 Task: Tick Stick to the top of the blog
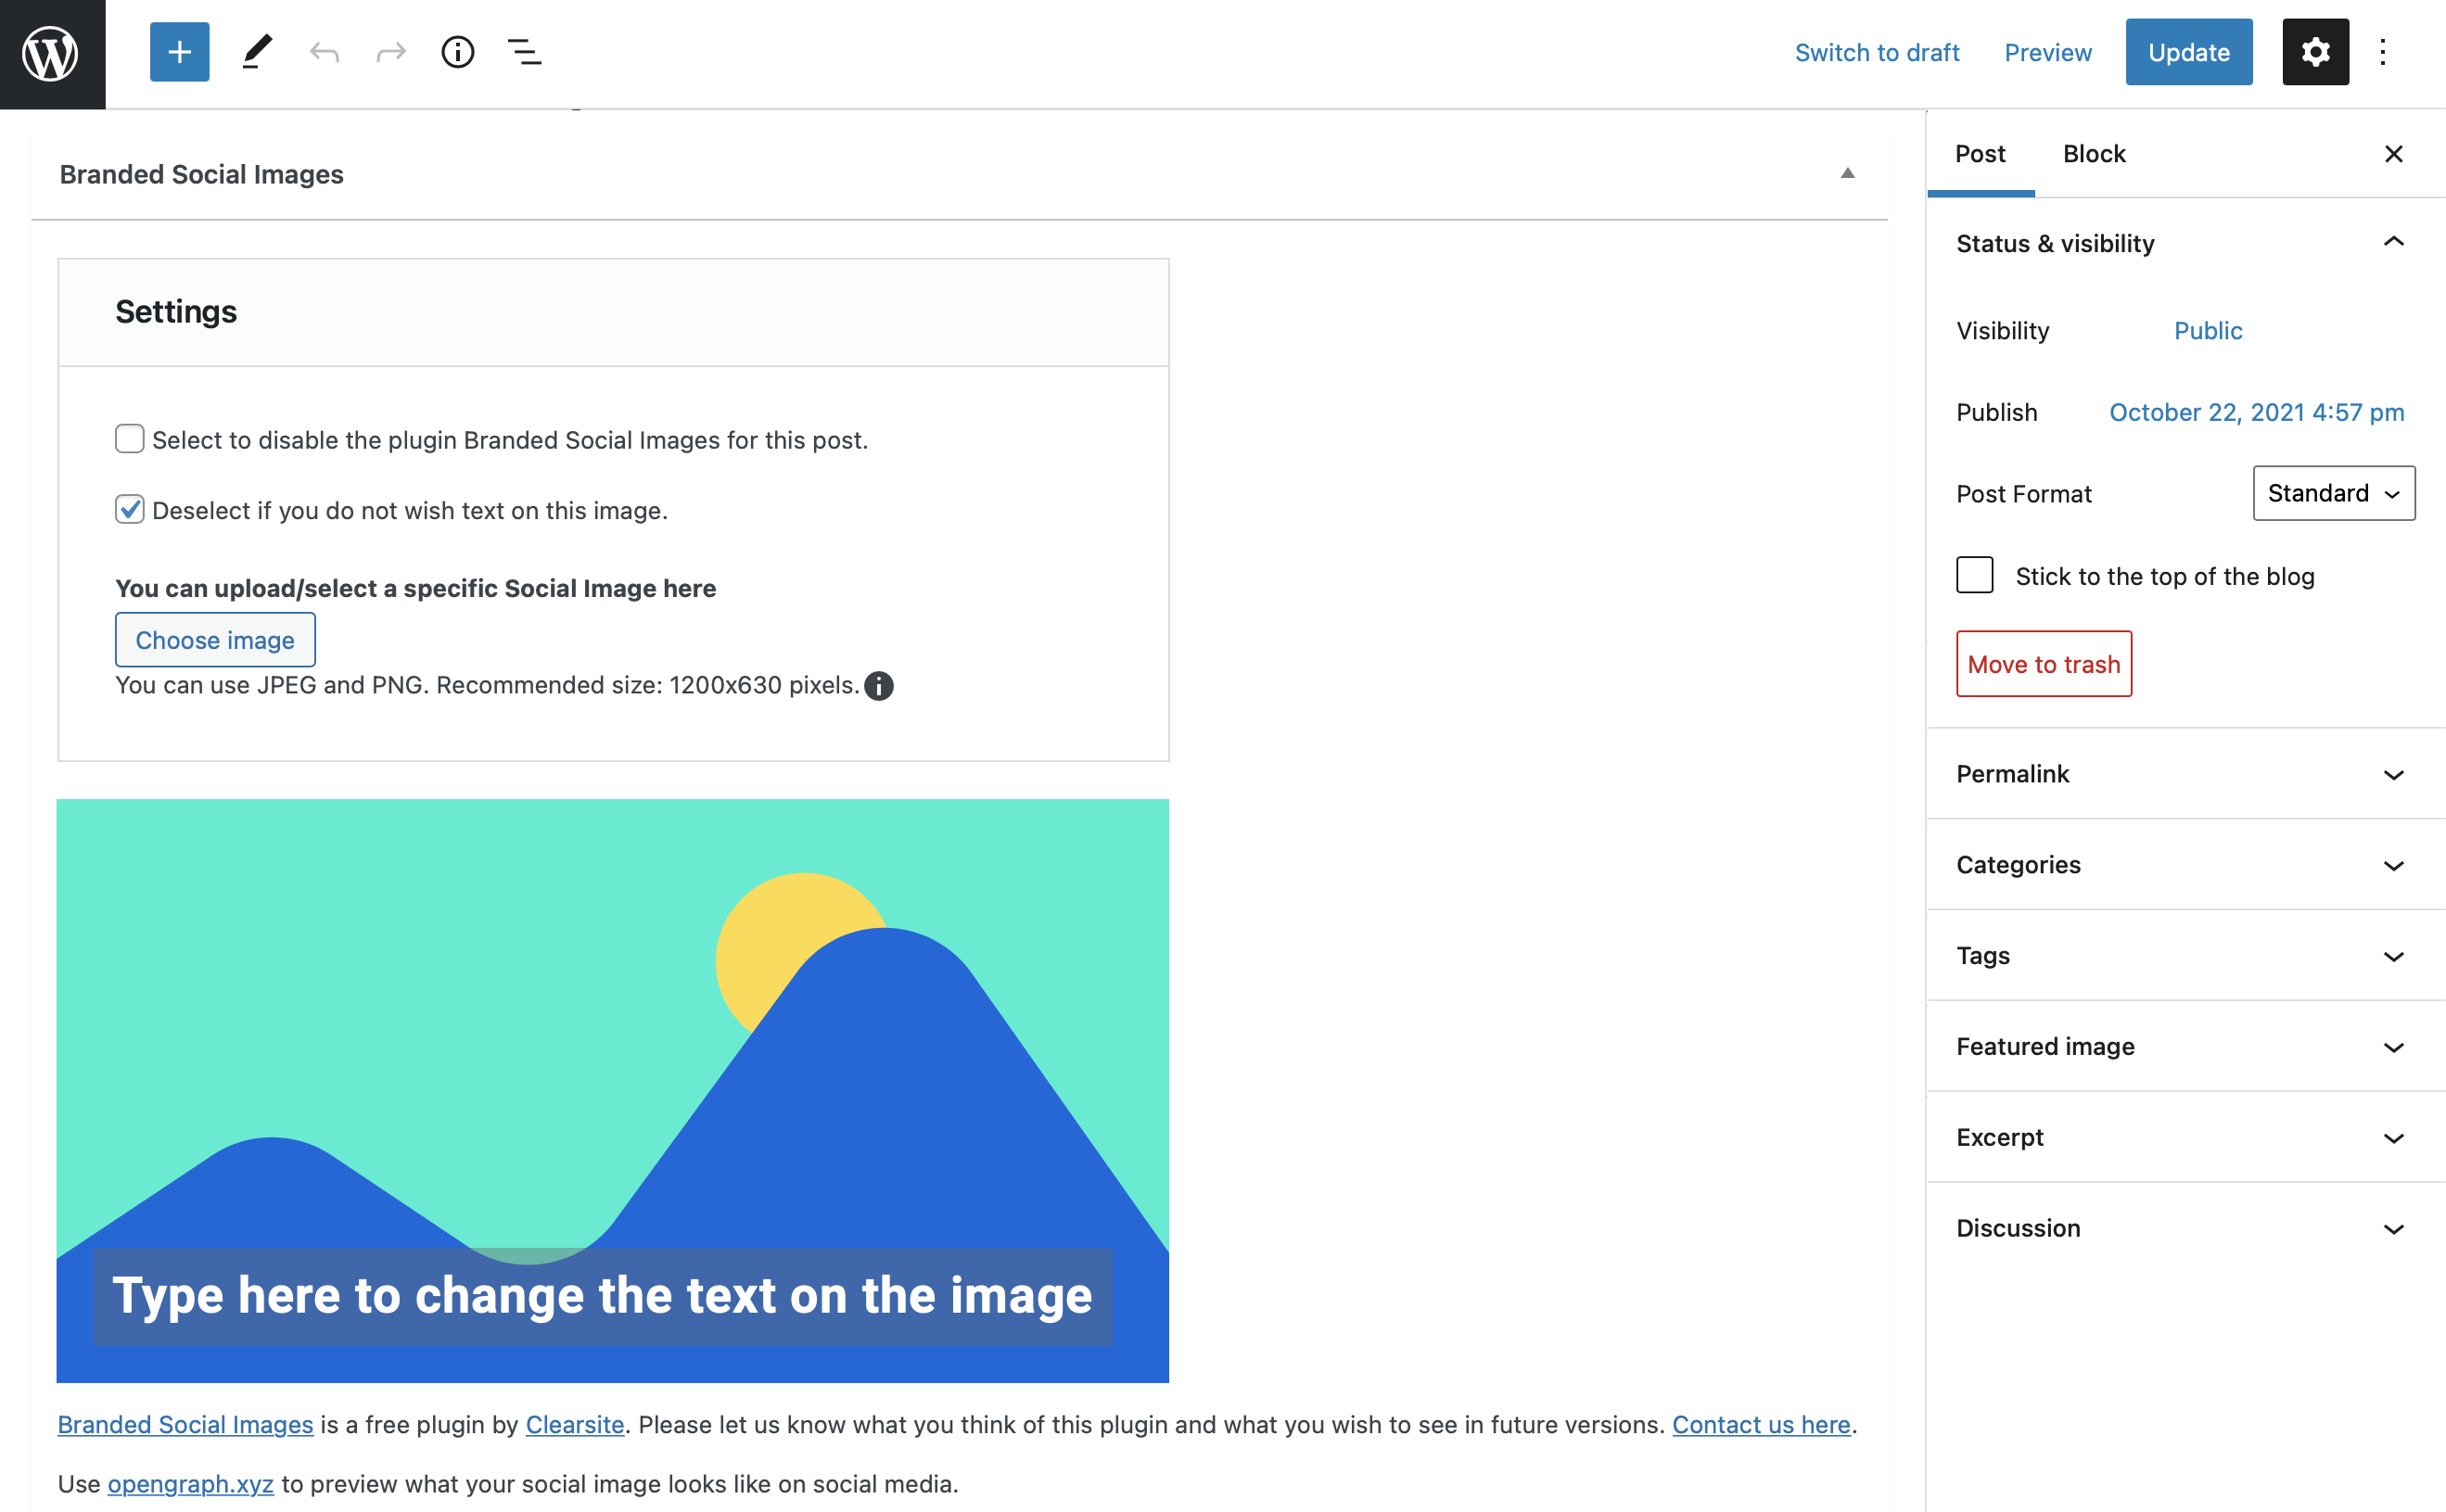[1974, 575]
